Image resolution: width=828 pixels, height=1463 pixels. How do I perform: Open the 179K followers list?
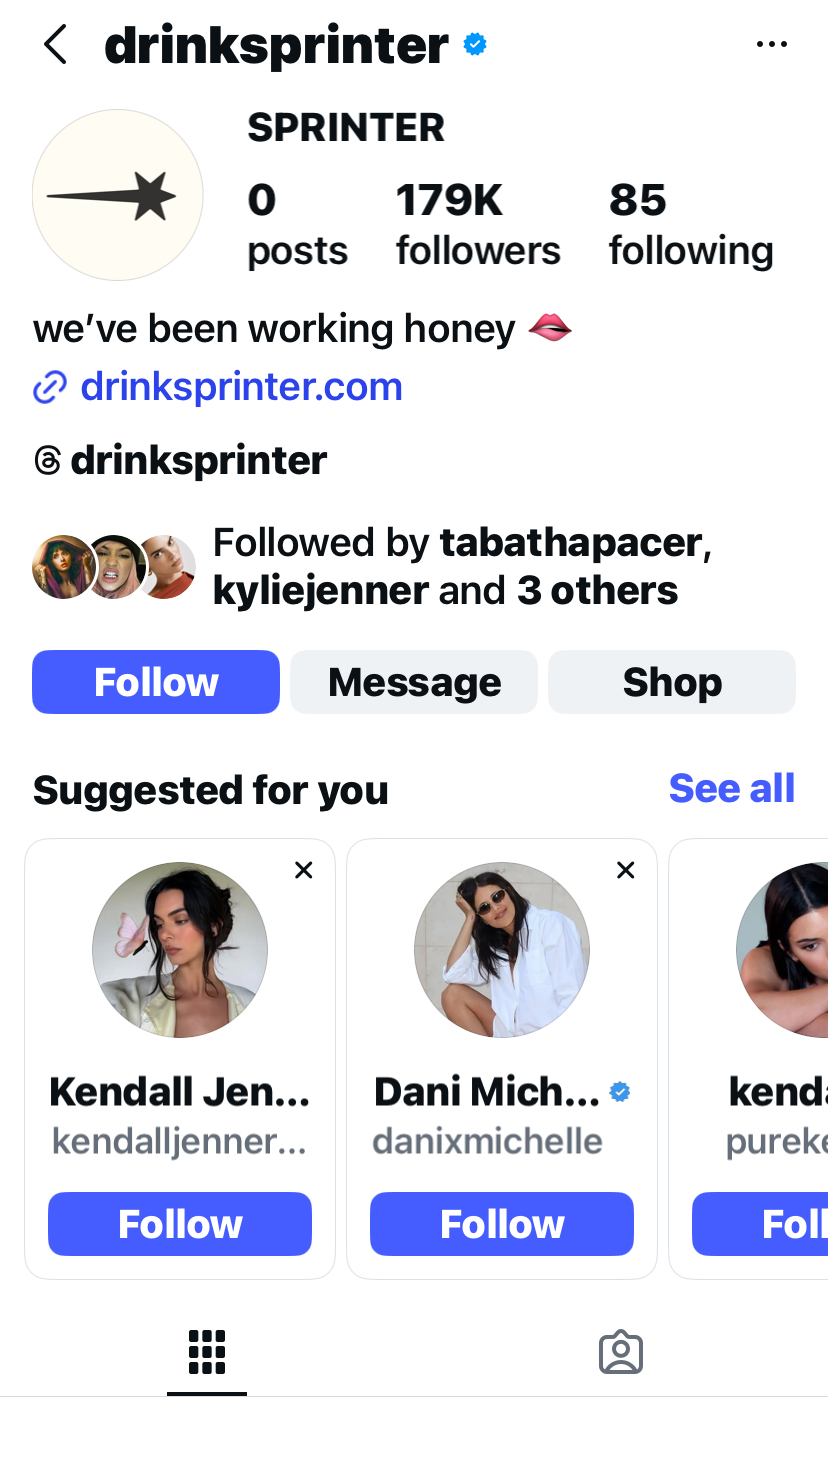477,225
